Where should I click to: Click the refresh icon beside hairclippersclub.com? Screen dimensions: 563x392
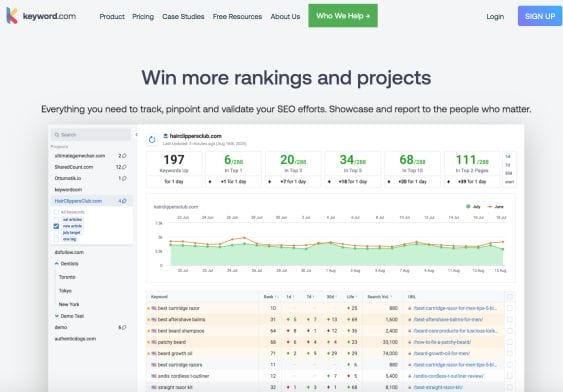(152, 140)
